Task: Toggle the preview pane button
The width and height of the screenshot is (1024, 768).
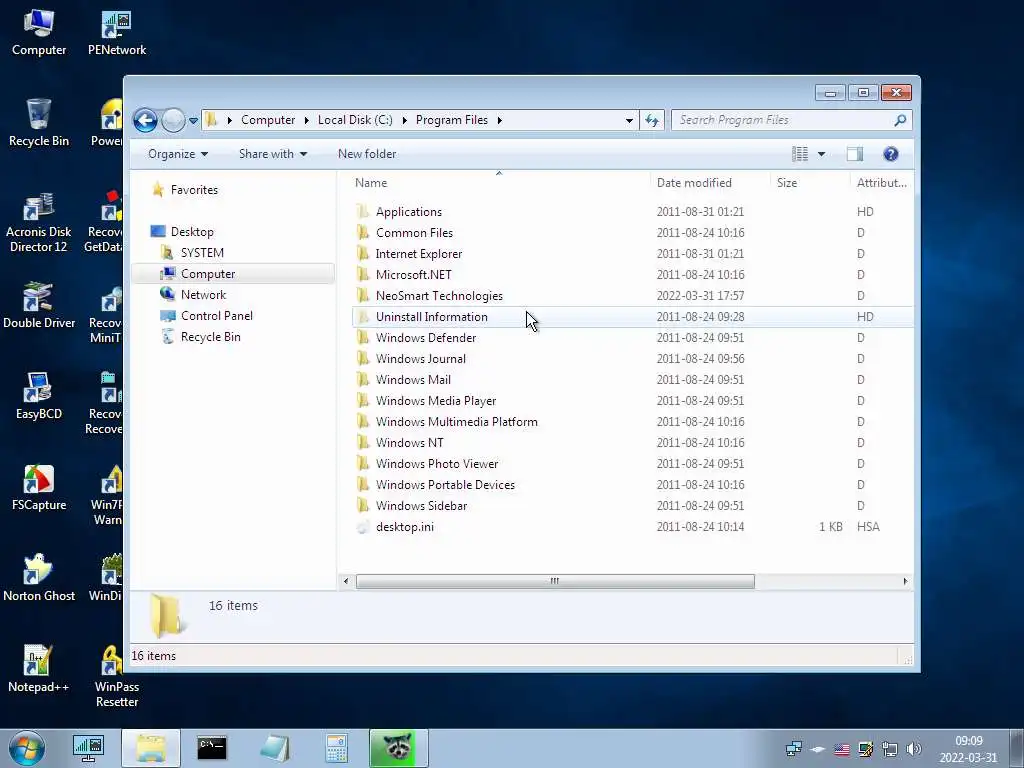Action: point(855,154)
